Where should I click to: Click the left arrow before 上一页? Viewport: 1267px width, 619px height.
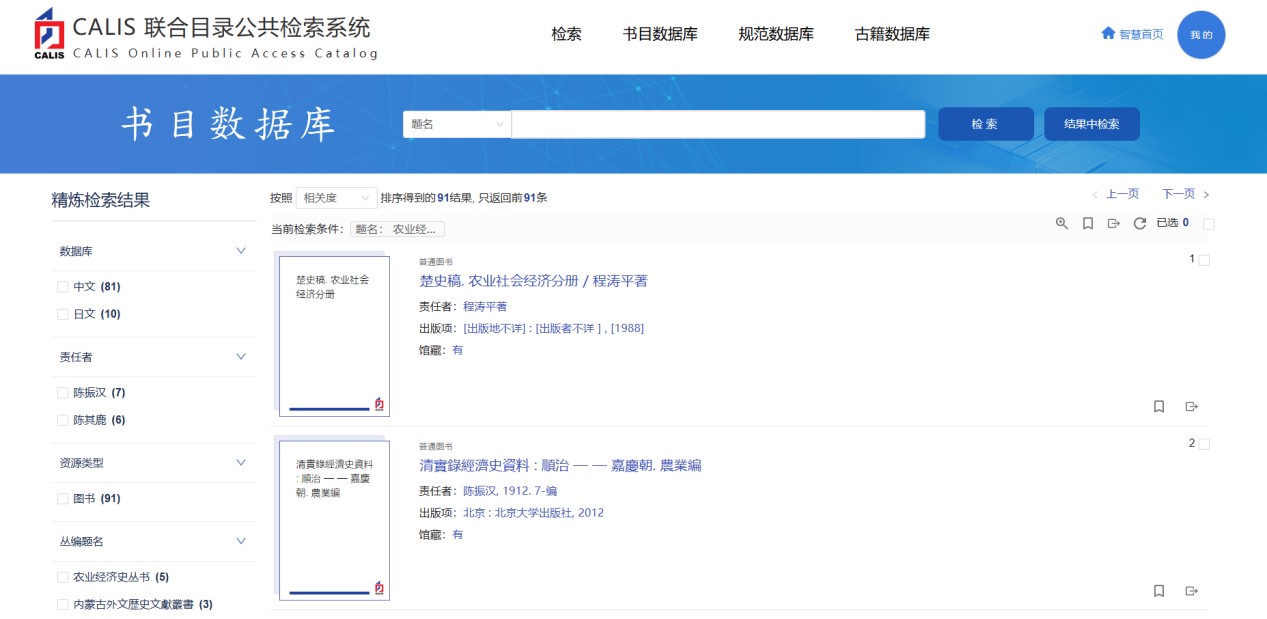[x=1095, y=195]
